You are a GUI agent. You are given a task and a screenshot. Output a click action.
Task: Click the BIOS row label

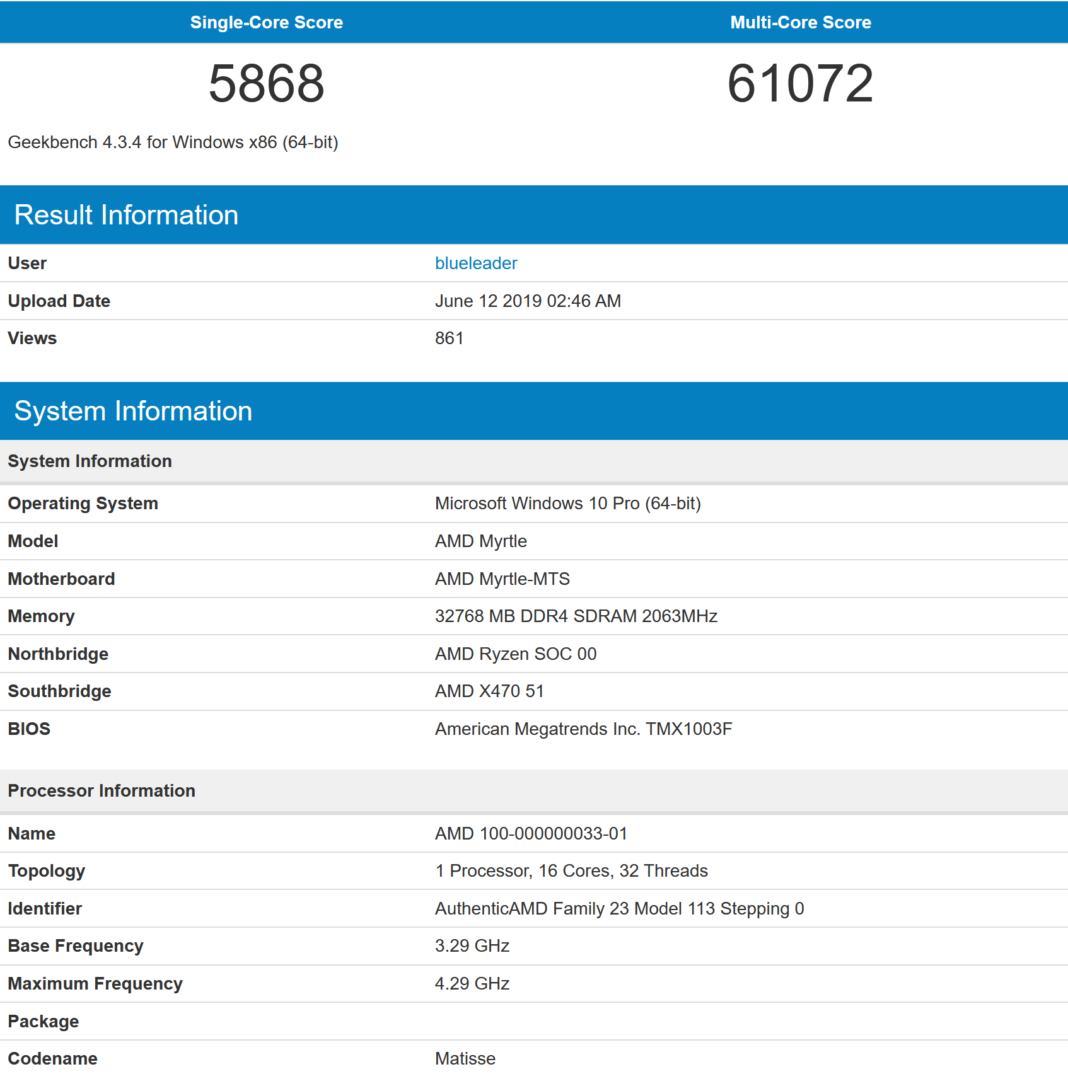click(29, 729)
